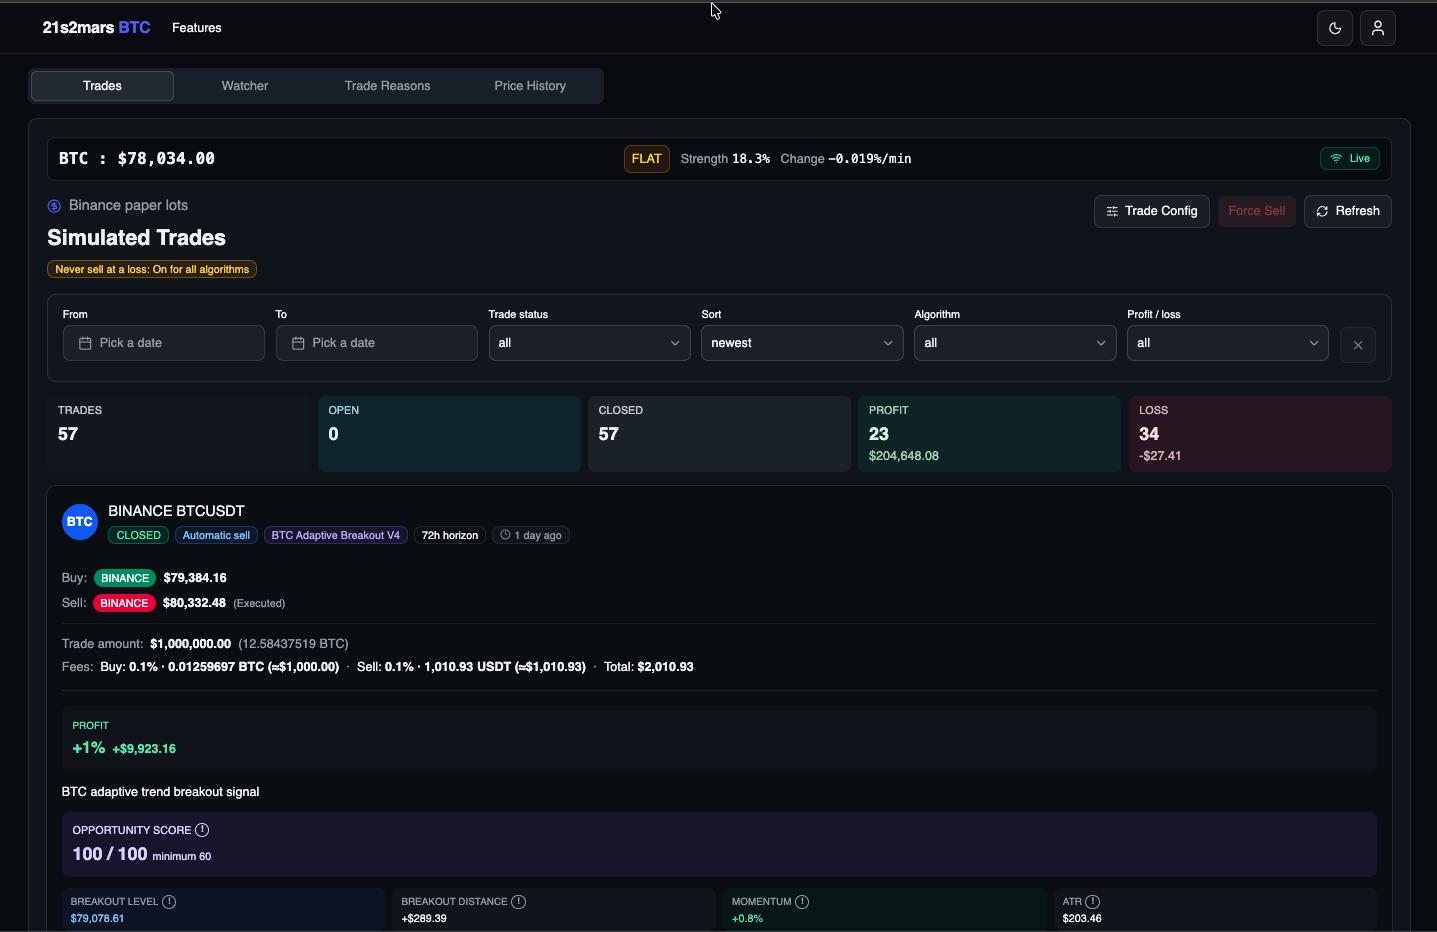
Task: Click the Force Sell button
Action: [1256, 211]
